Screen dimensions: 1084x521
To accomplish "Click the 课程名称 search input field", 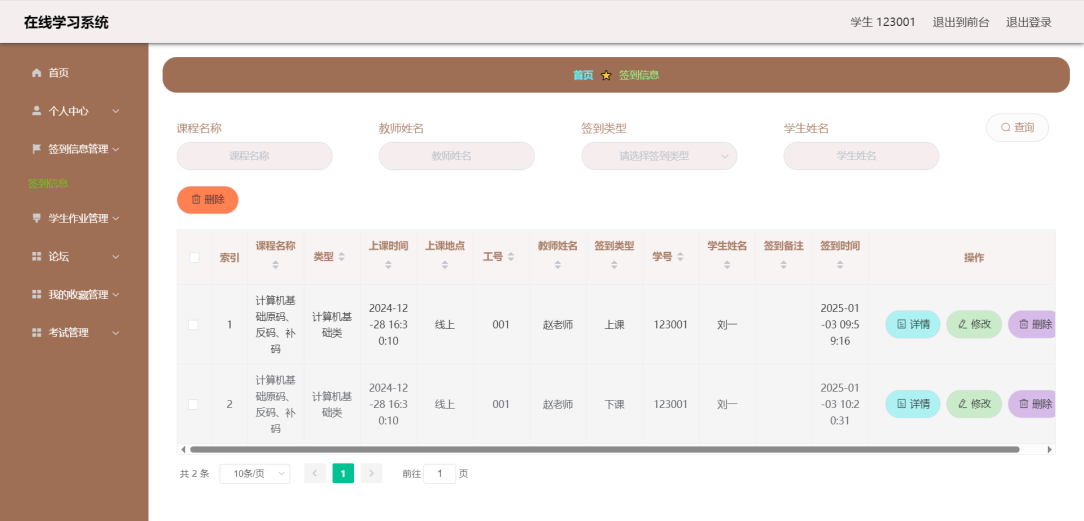I will pyautogui.click(x=254, y=156).
